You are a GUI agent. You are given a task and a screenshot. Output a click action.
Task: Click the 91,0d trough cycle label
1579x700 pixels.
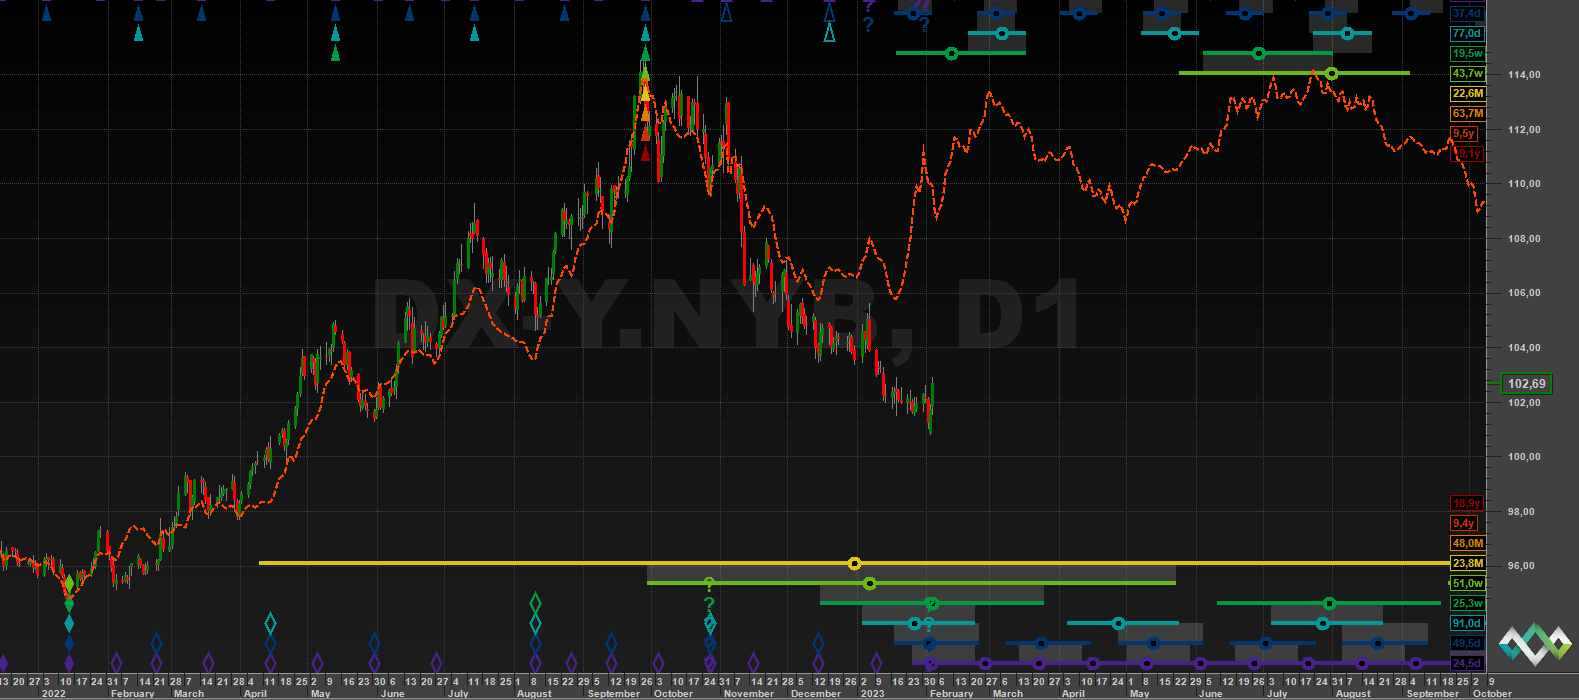pyautogui.click(x=1466, y=623)
